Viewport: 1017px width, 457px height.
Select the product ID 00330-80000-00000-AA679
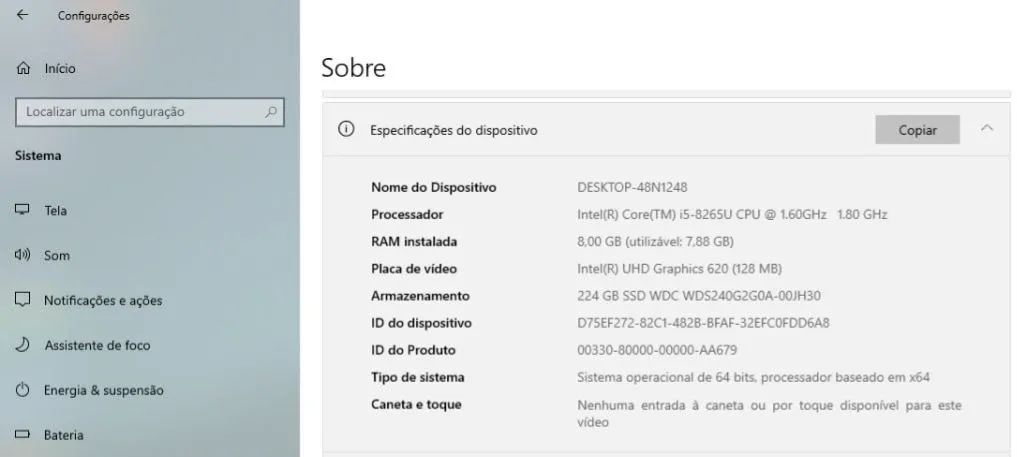point(657,350)
